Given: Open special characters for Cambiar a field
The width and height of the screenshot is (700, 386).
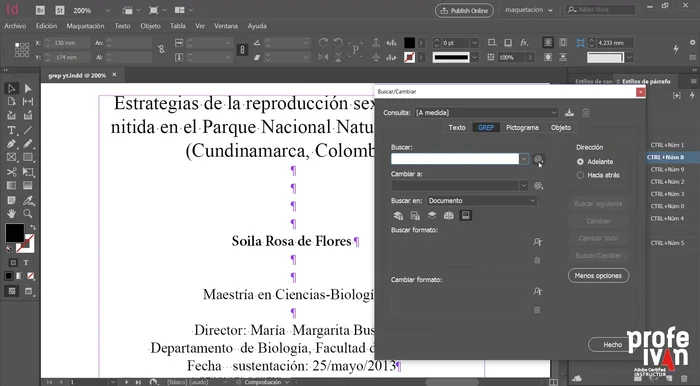Looking at the screenshot, I should click(x=538, y=186).
